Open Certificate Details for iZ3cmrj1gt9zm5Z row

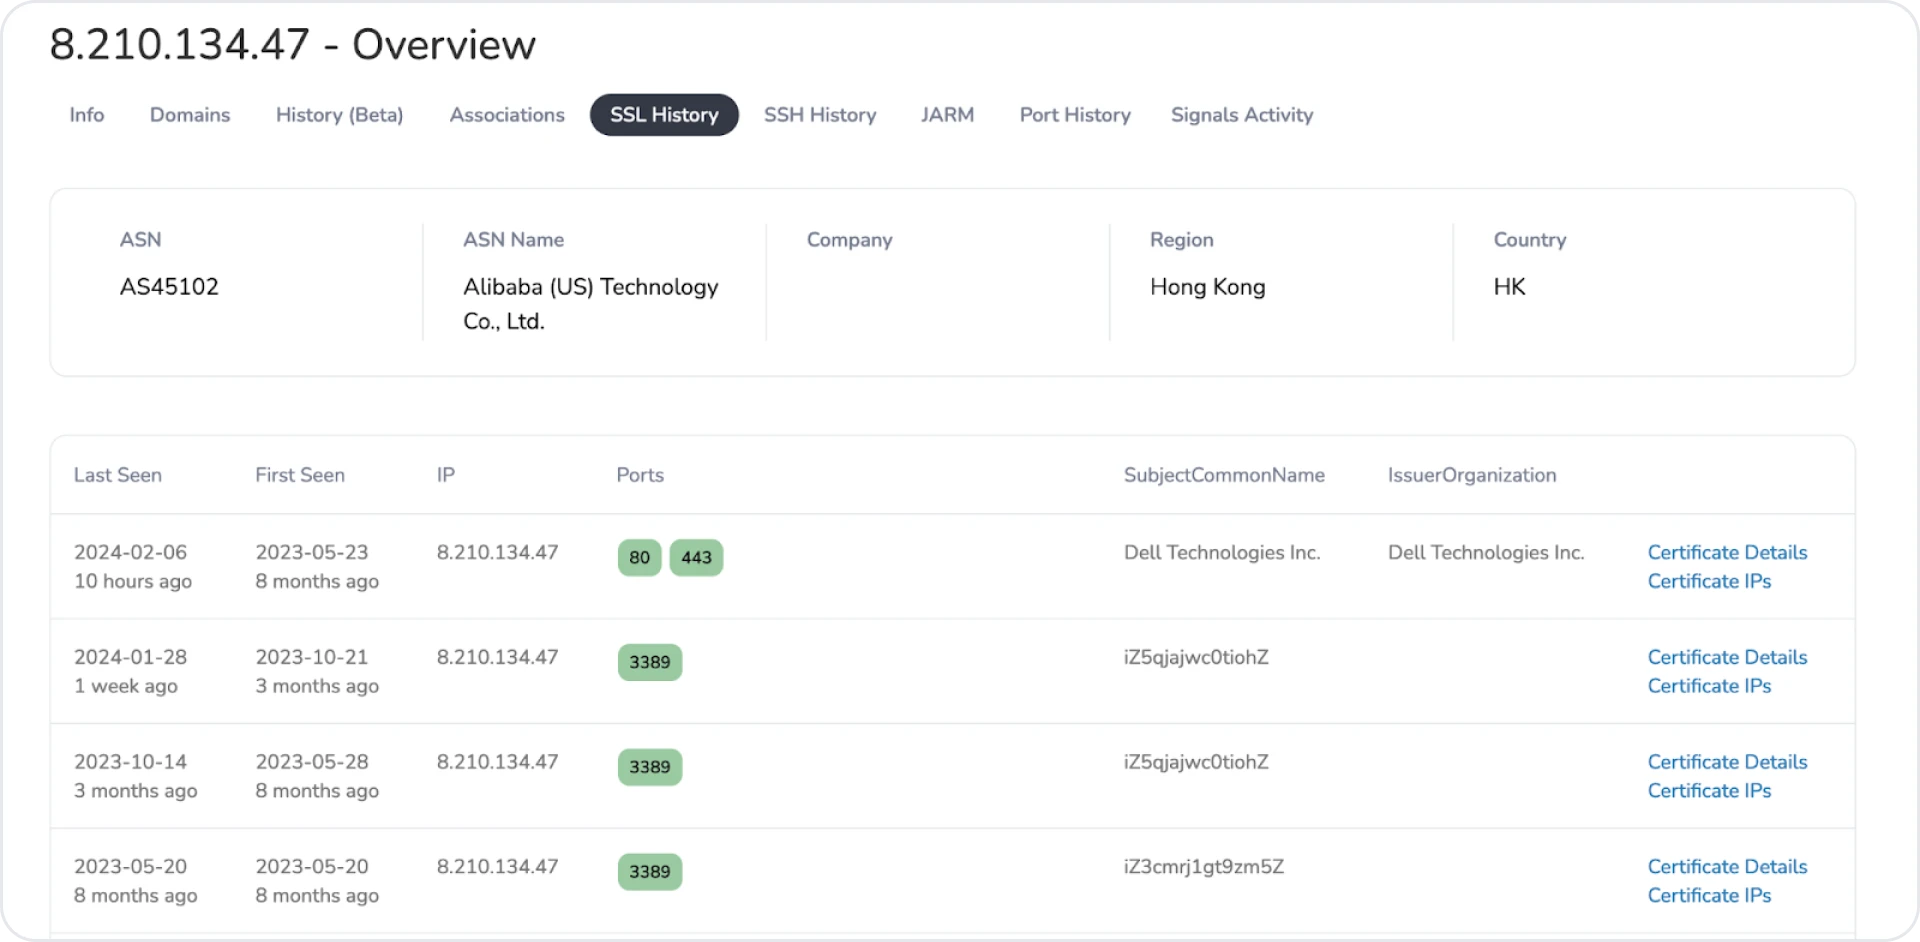(x=1727, y=867)
